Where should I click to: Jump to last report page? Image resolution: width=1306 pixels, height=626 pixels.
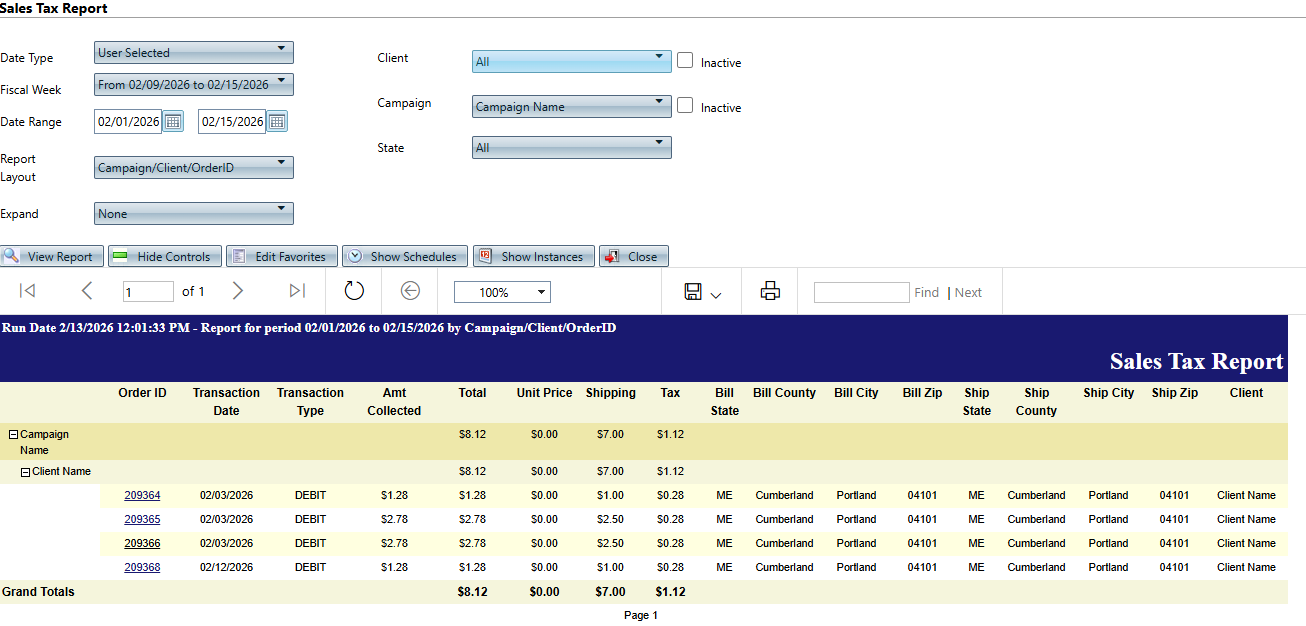(x=296, y=291)
